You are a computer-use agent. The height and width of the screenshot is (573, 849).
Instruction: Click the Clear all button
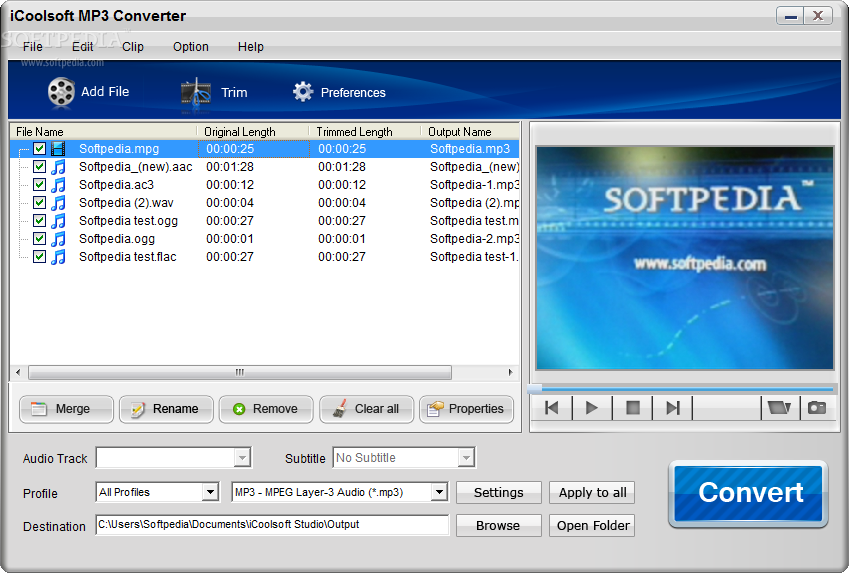click(x=366, y=409)
